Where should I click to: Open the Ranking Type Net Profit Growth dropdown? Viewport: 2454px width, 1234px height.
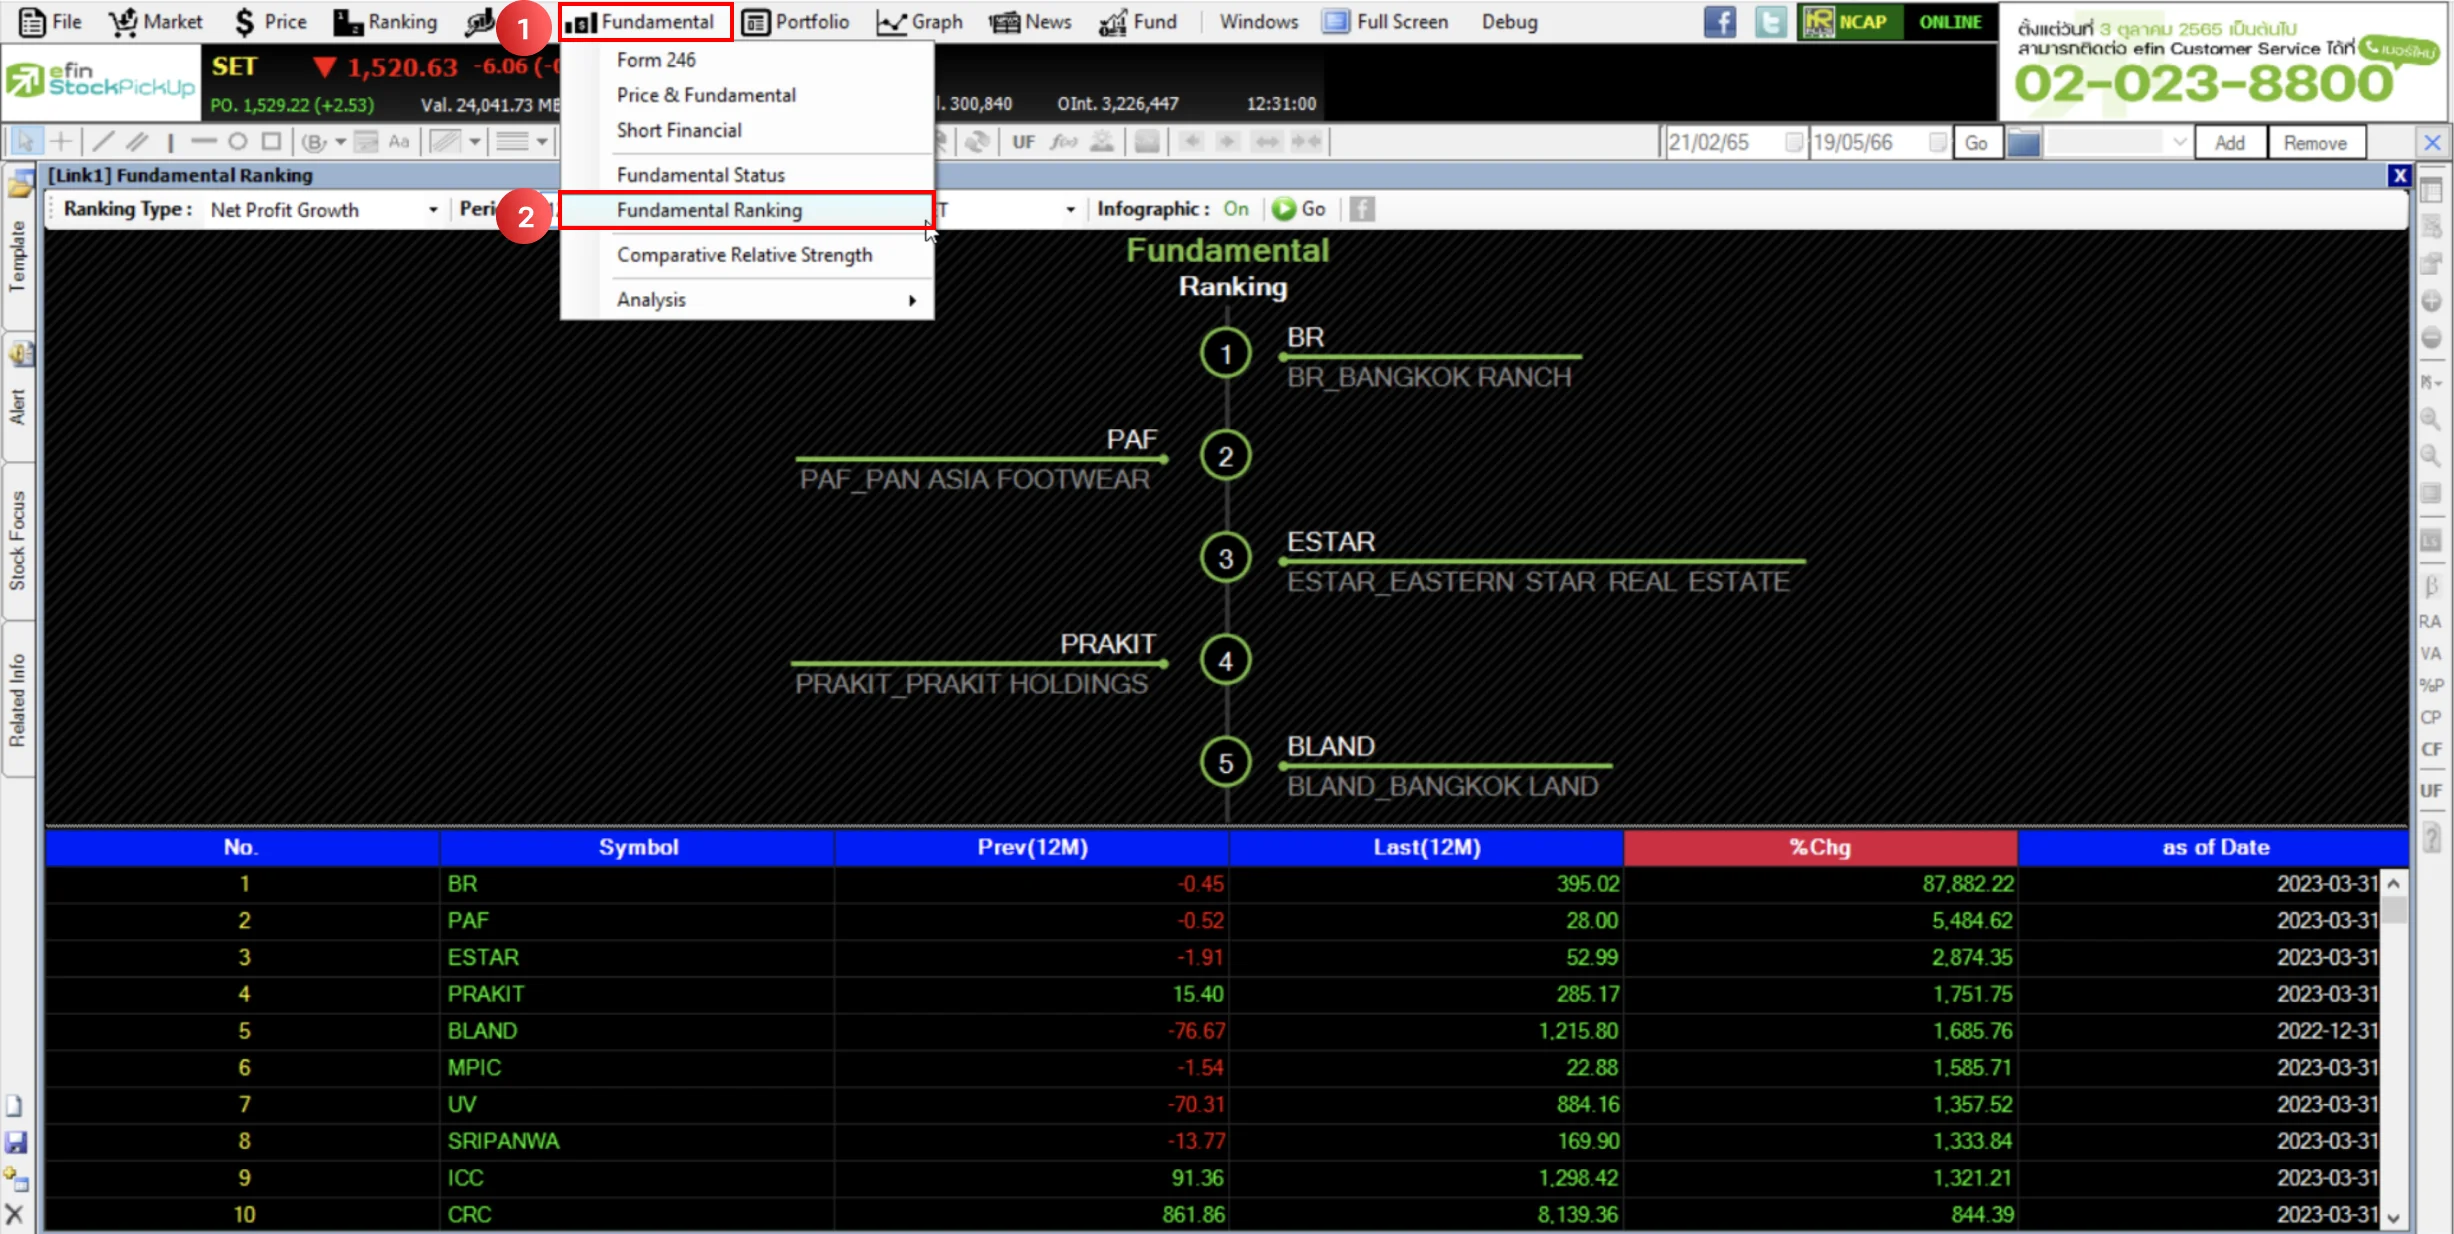click(x=324, y=210)
